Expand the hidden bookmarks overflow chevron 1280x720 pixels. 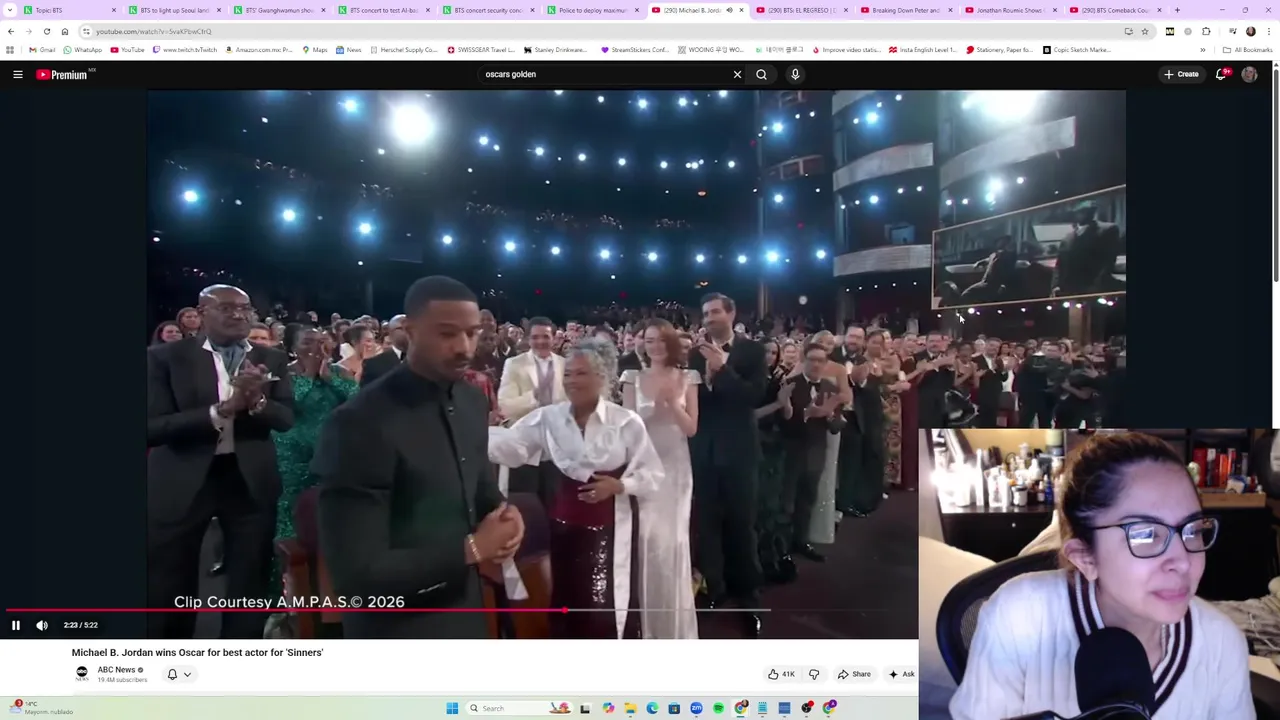coord(1203,50)
